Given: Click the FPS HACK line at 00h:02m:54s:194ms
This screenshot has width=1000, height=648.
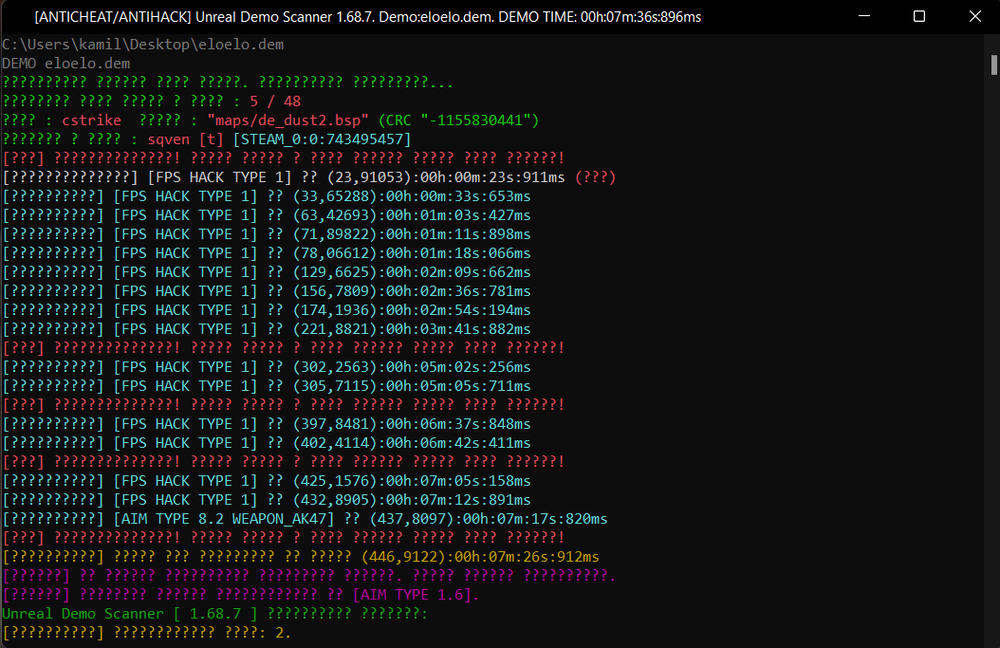Looking at the screenshot, I should coord(267,311).
